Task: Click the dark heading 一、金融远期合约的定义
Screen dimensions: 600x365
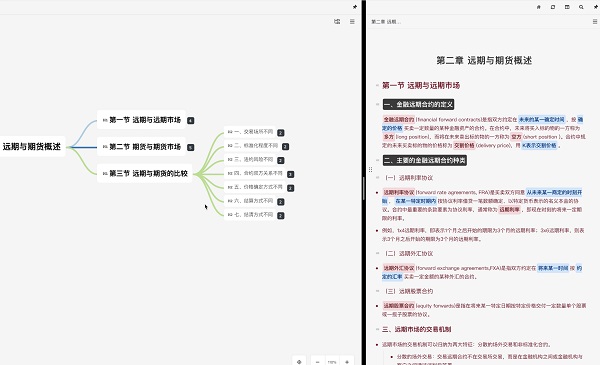Action: click(x=419, y=104)
